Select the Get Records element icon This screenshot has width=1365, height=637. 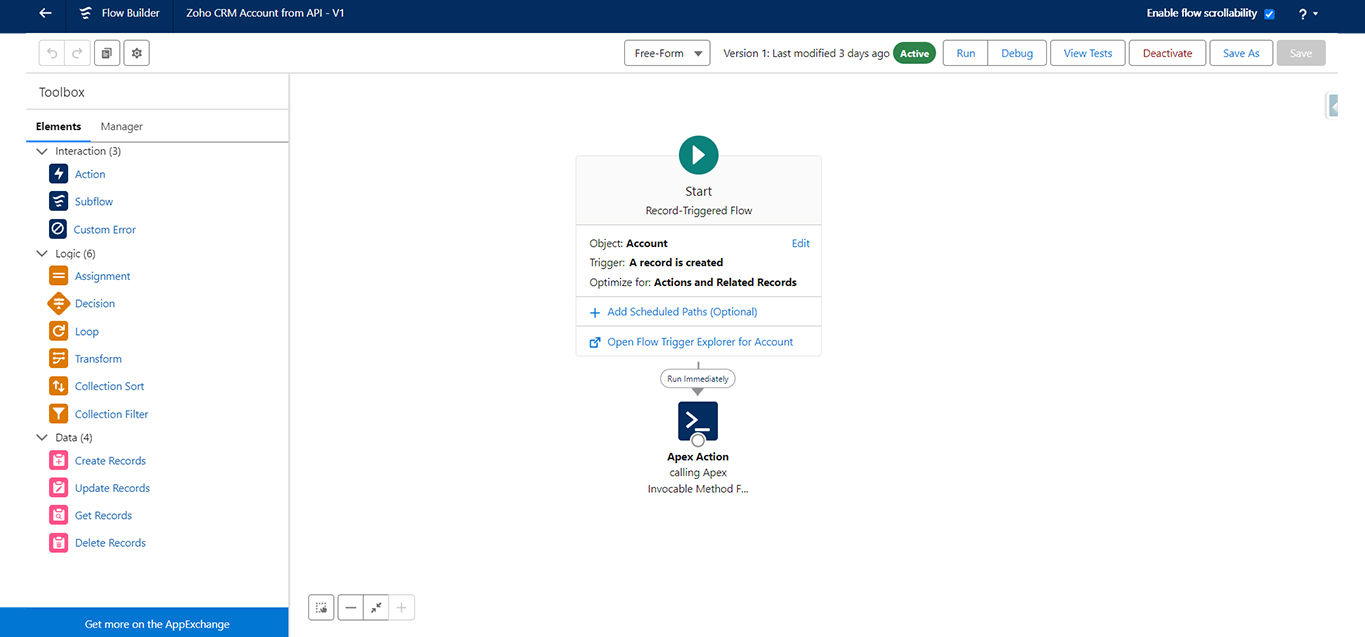tap(58, 515)
